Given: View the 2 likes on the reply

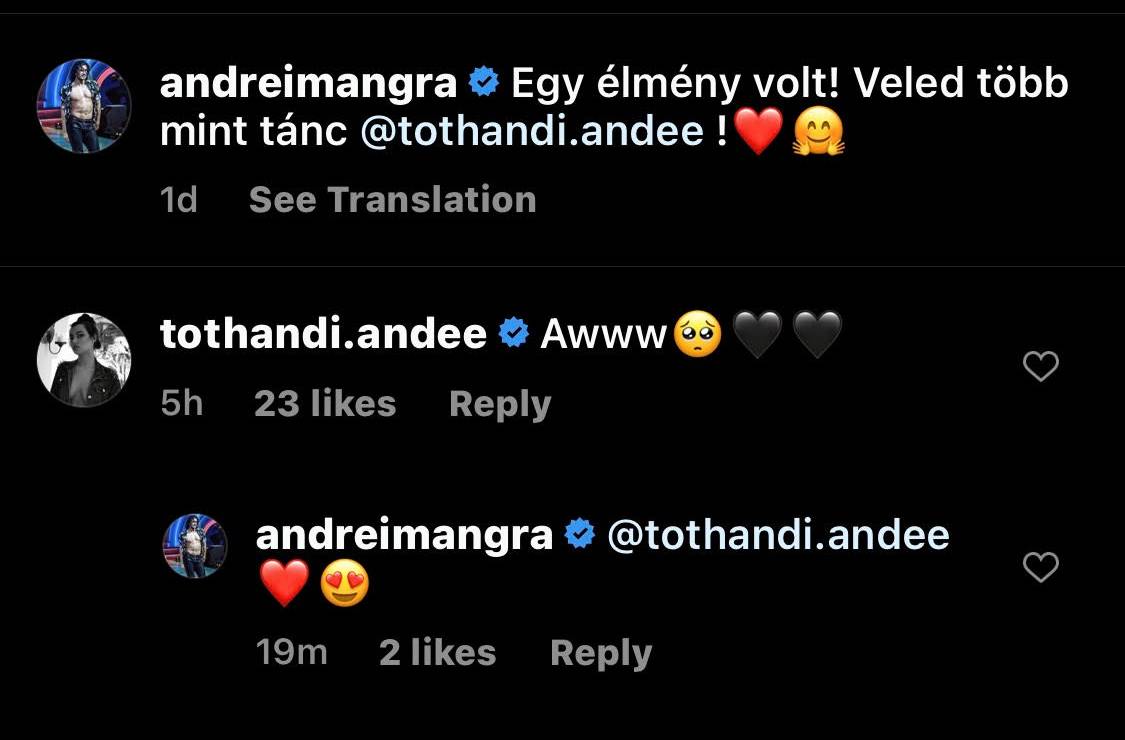Looking at the screenshot, I should click(438, 652).
